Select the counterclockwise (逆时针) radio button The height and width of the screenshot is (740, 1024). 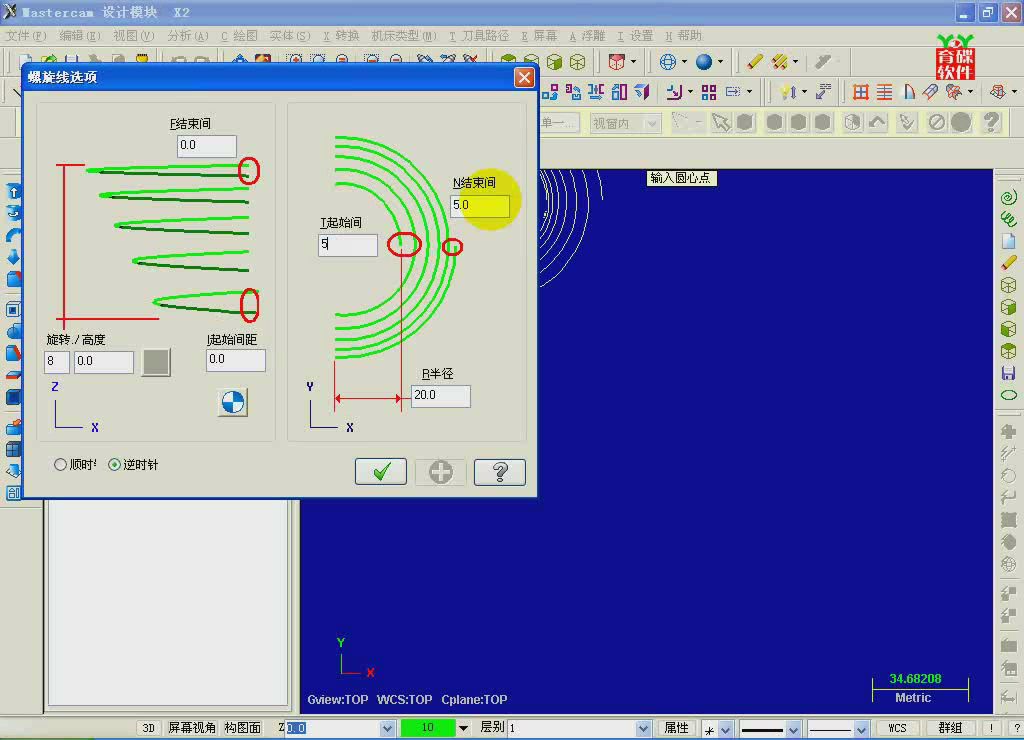tap(114, 464)
